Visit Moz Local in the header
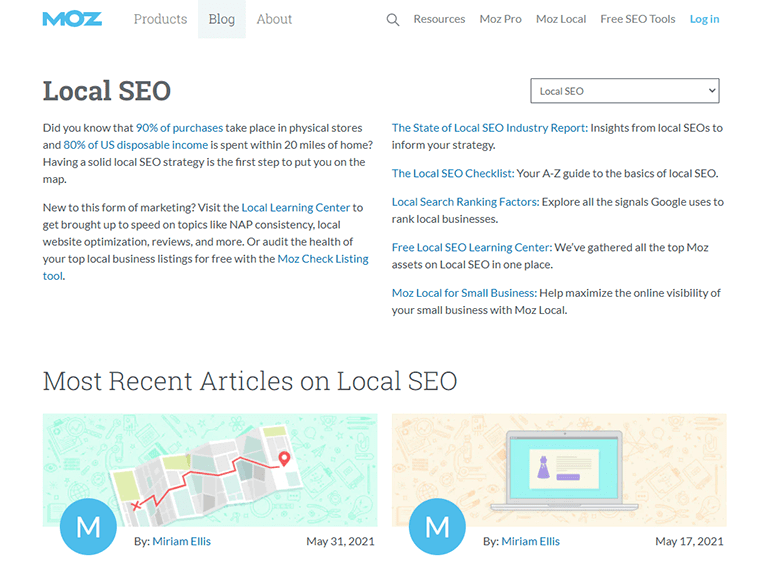770x563 pixels. [x=561, y=19]
